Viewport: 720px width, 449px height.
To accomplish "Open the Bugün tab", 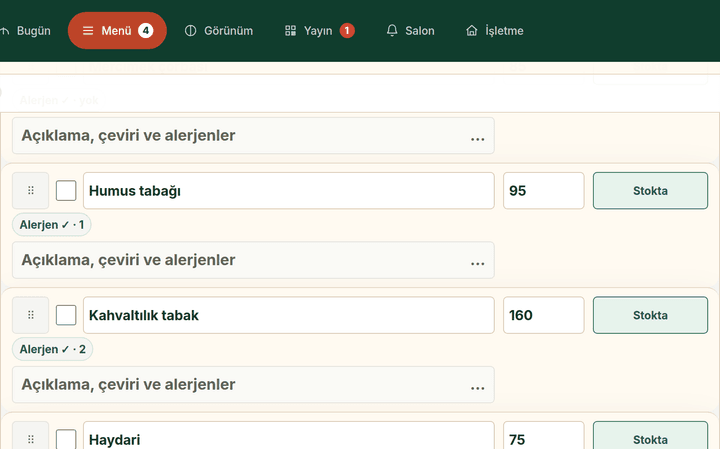I will coord(25,31).
